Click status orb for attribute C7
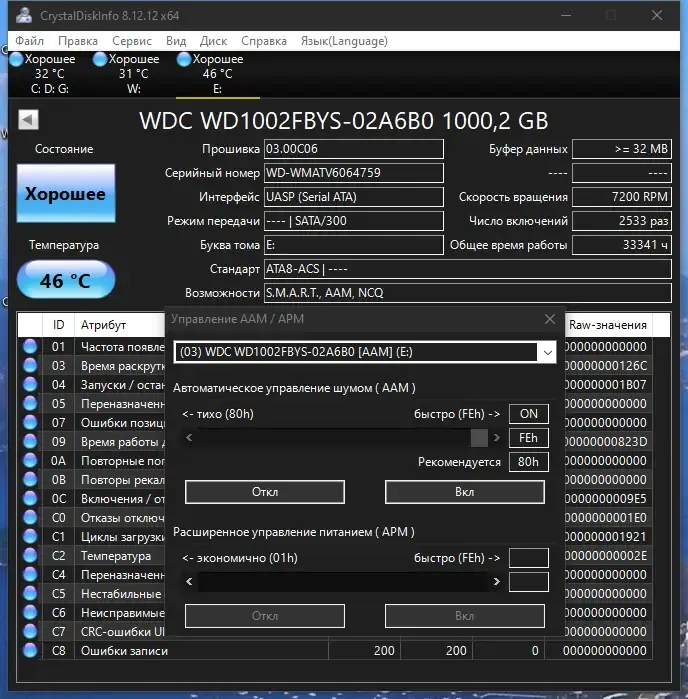688x699 pixels. [30, 631]
